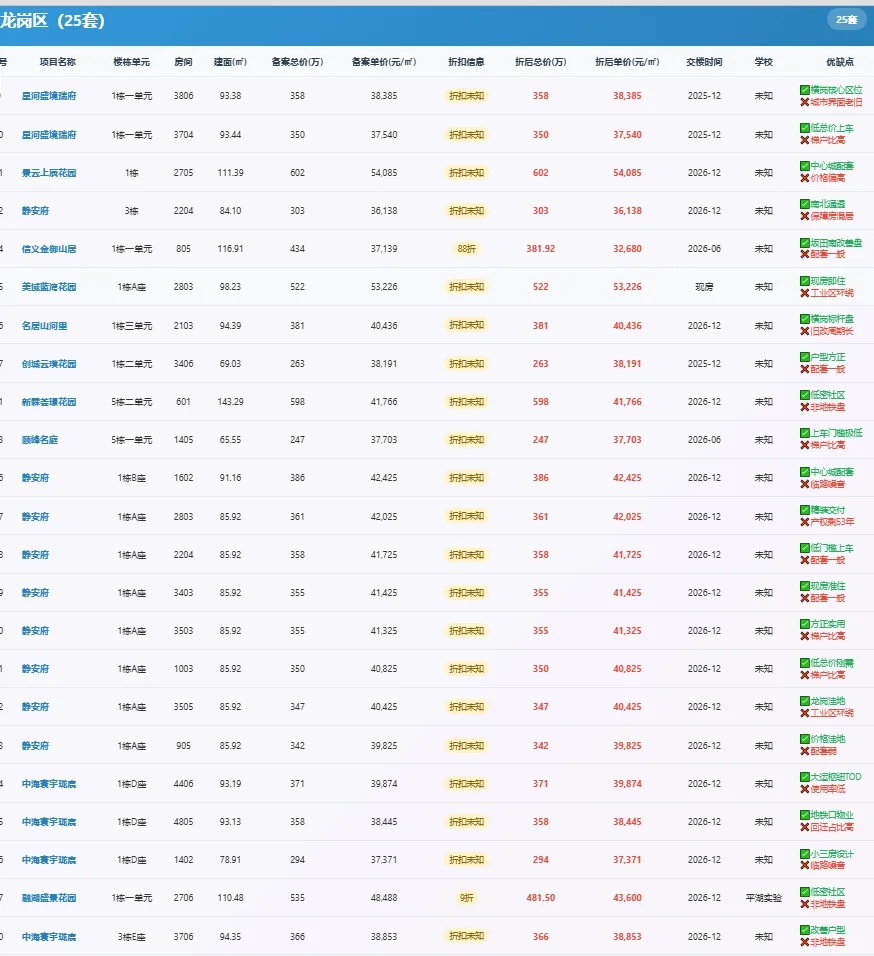Select the 折扣信息 column header
The image size is (874, 956).
tap(466, 62)
